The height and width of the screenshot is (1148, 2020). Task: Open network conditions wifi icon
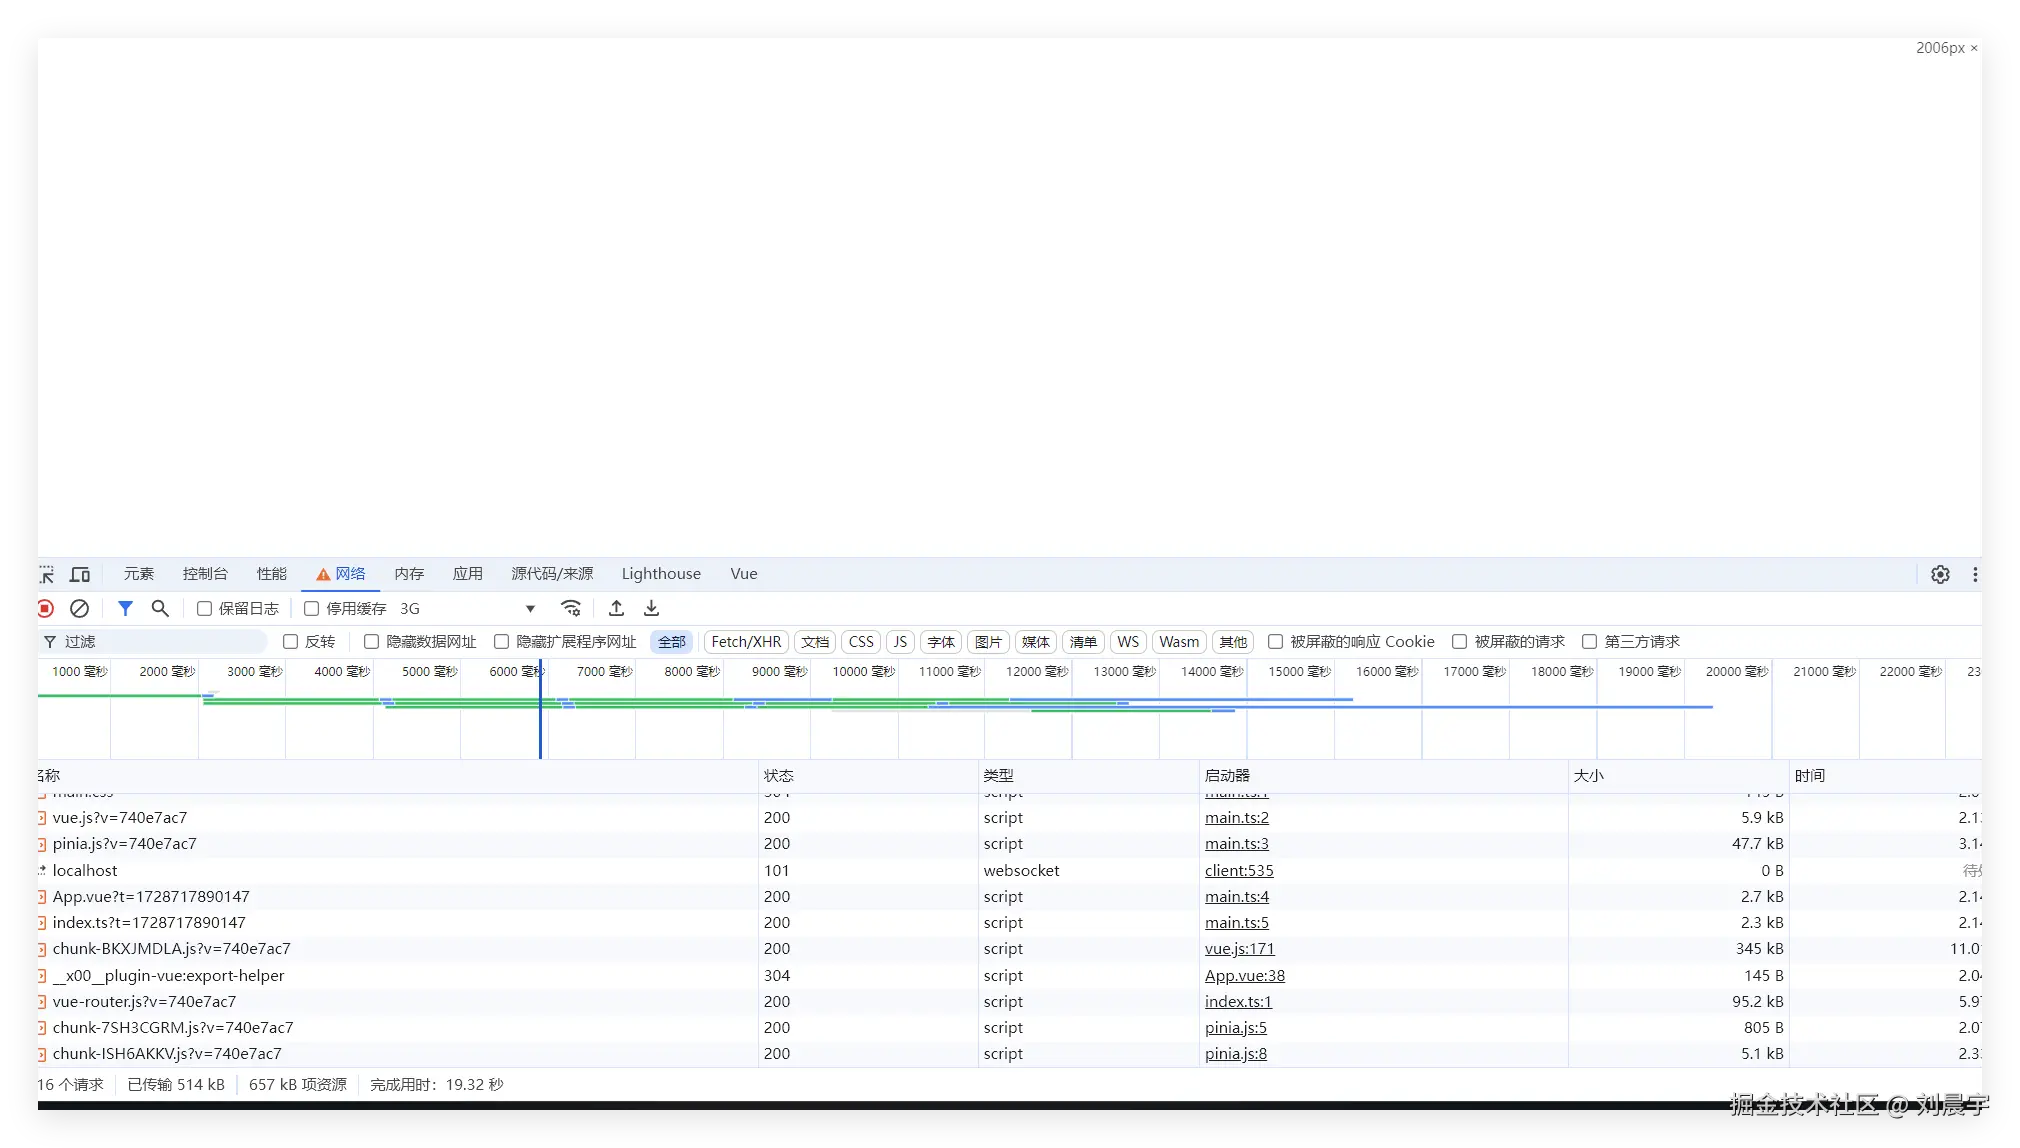pyautogui.click(x=571, y=608)
